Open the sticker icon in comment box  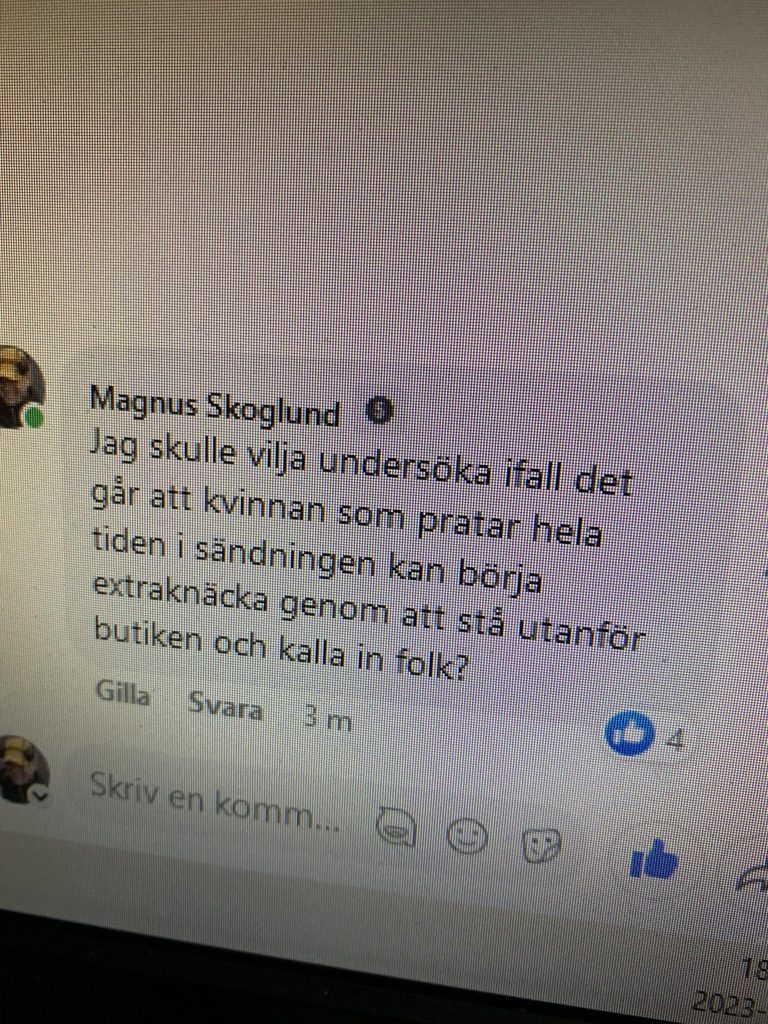(541, 844)
